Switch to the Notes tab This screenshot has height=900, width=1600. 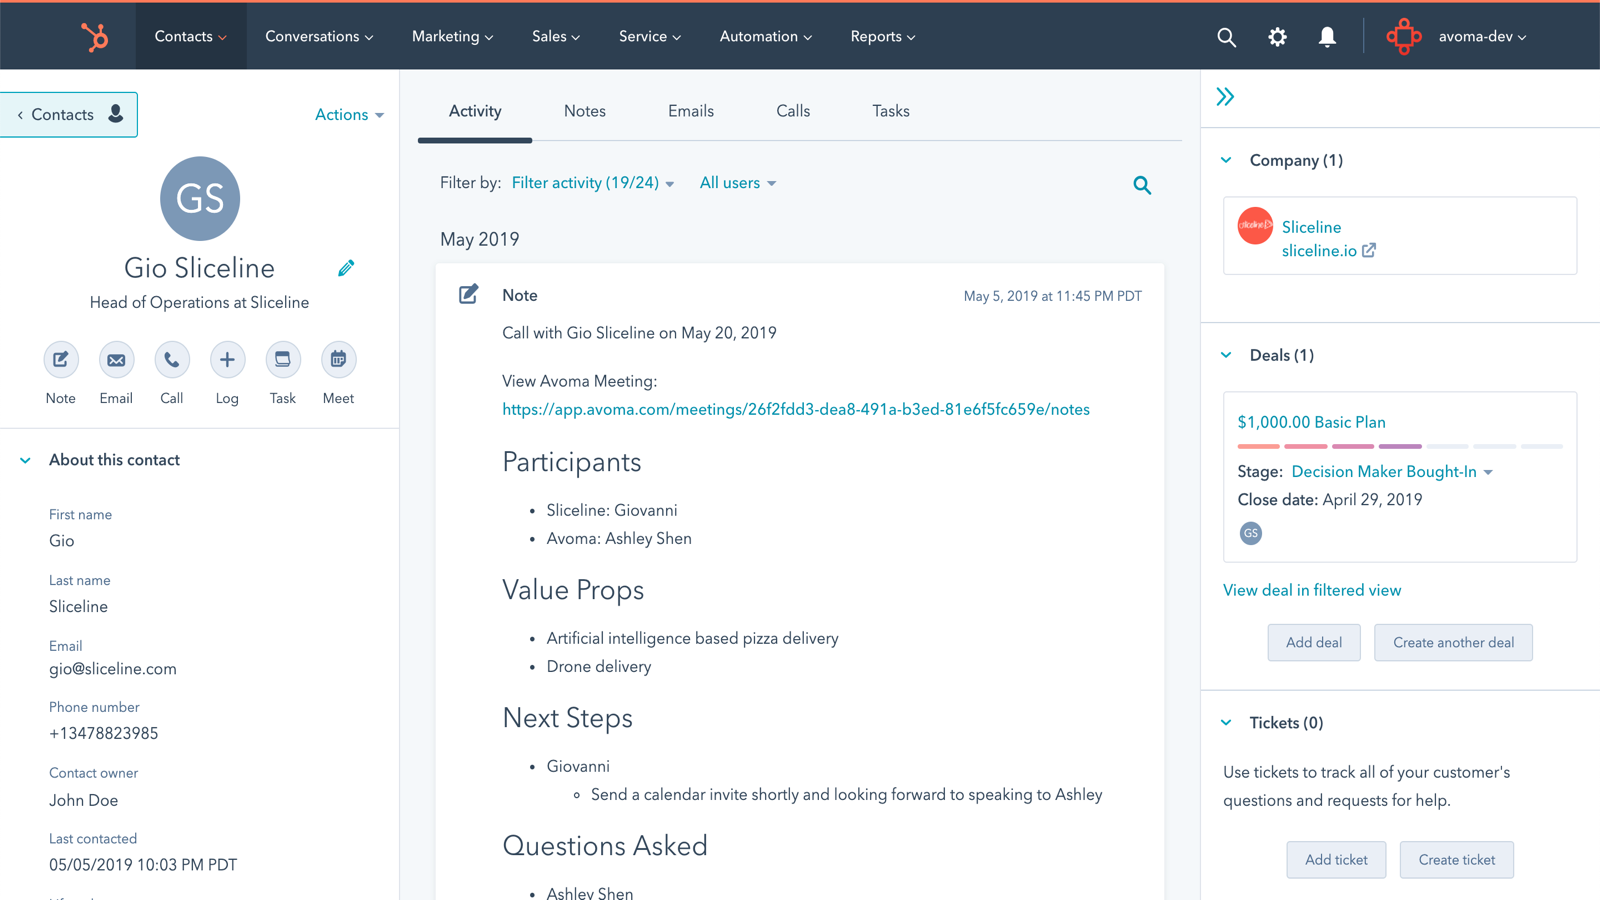(585, 111)
